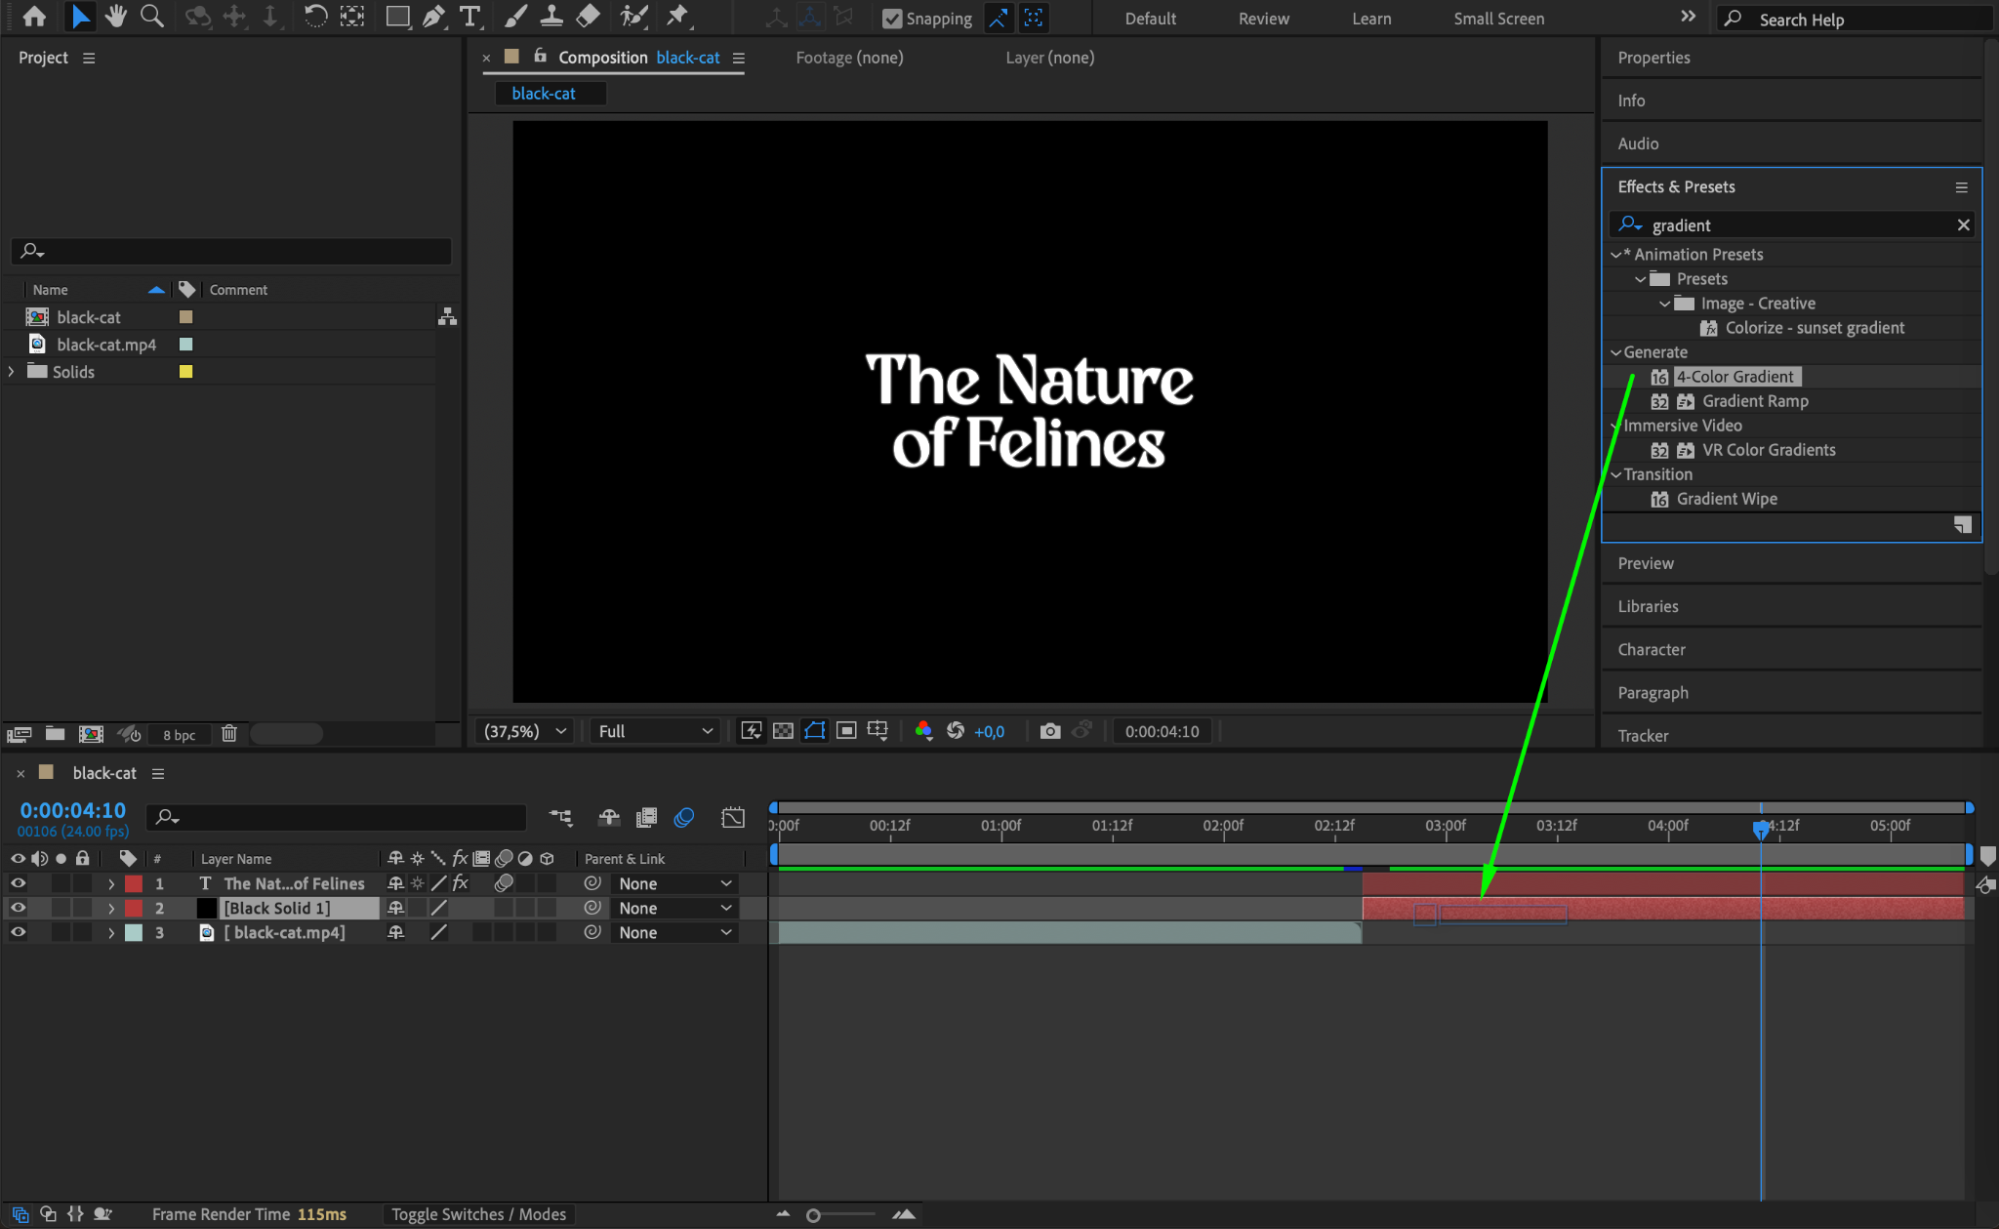1999x1229 pixels.
Task: Open the Paragraph panel
Action: coord(1653,692)
